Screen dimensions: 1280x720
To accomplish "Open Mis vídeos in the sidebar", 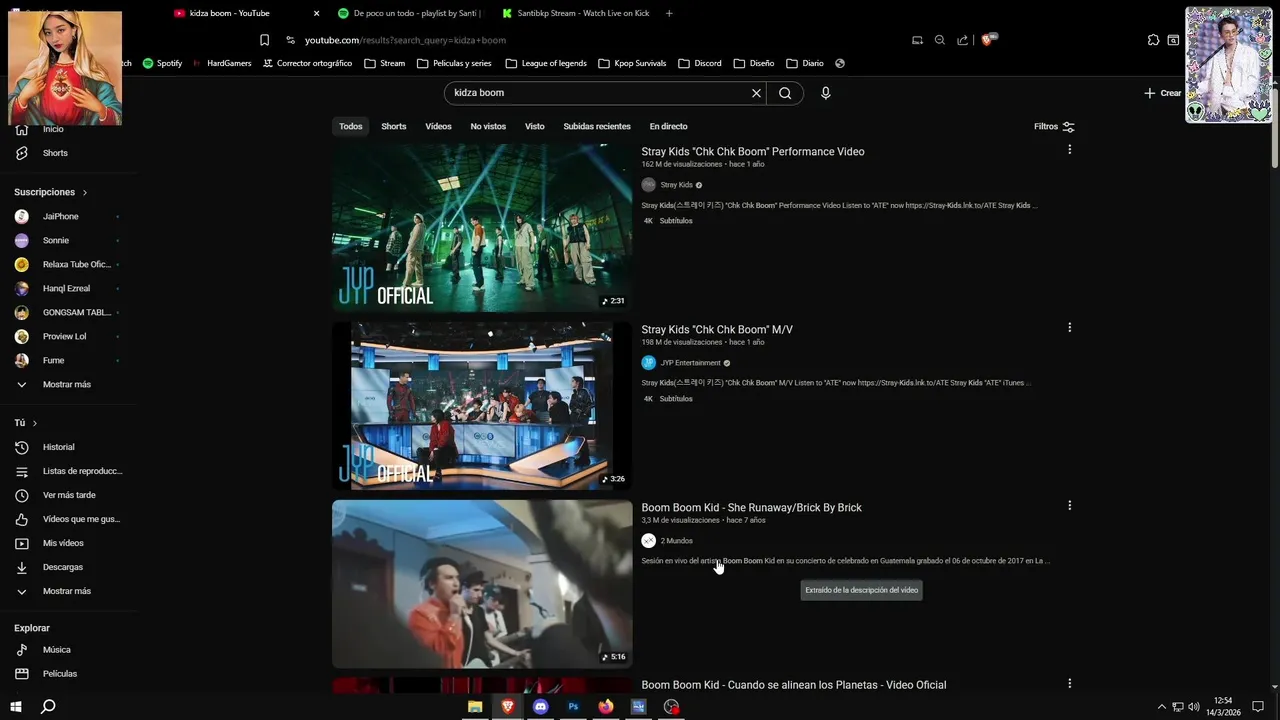I will click(x=63, y=543).
